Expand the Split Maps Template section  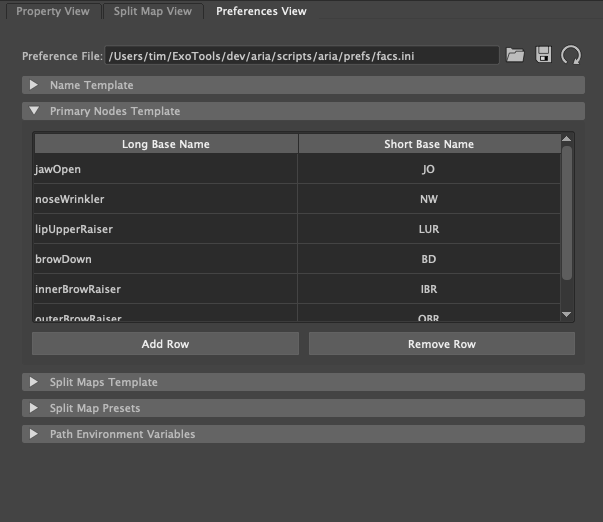click(x=303, y=382)
